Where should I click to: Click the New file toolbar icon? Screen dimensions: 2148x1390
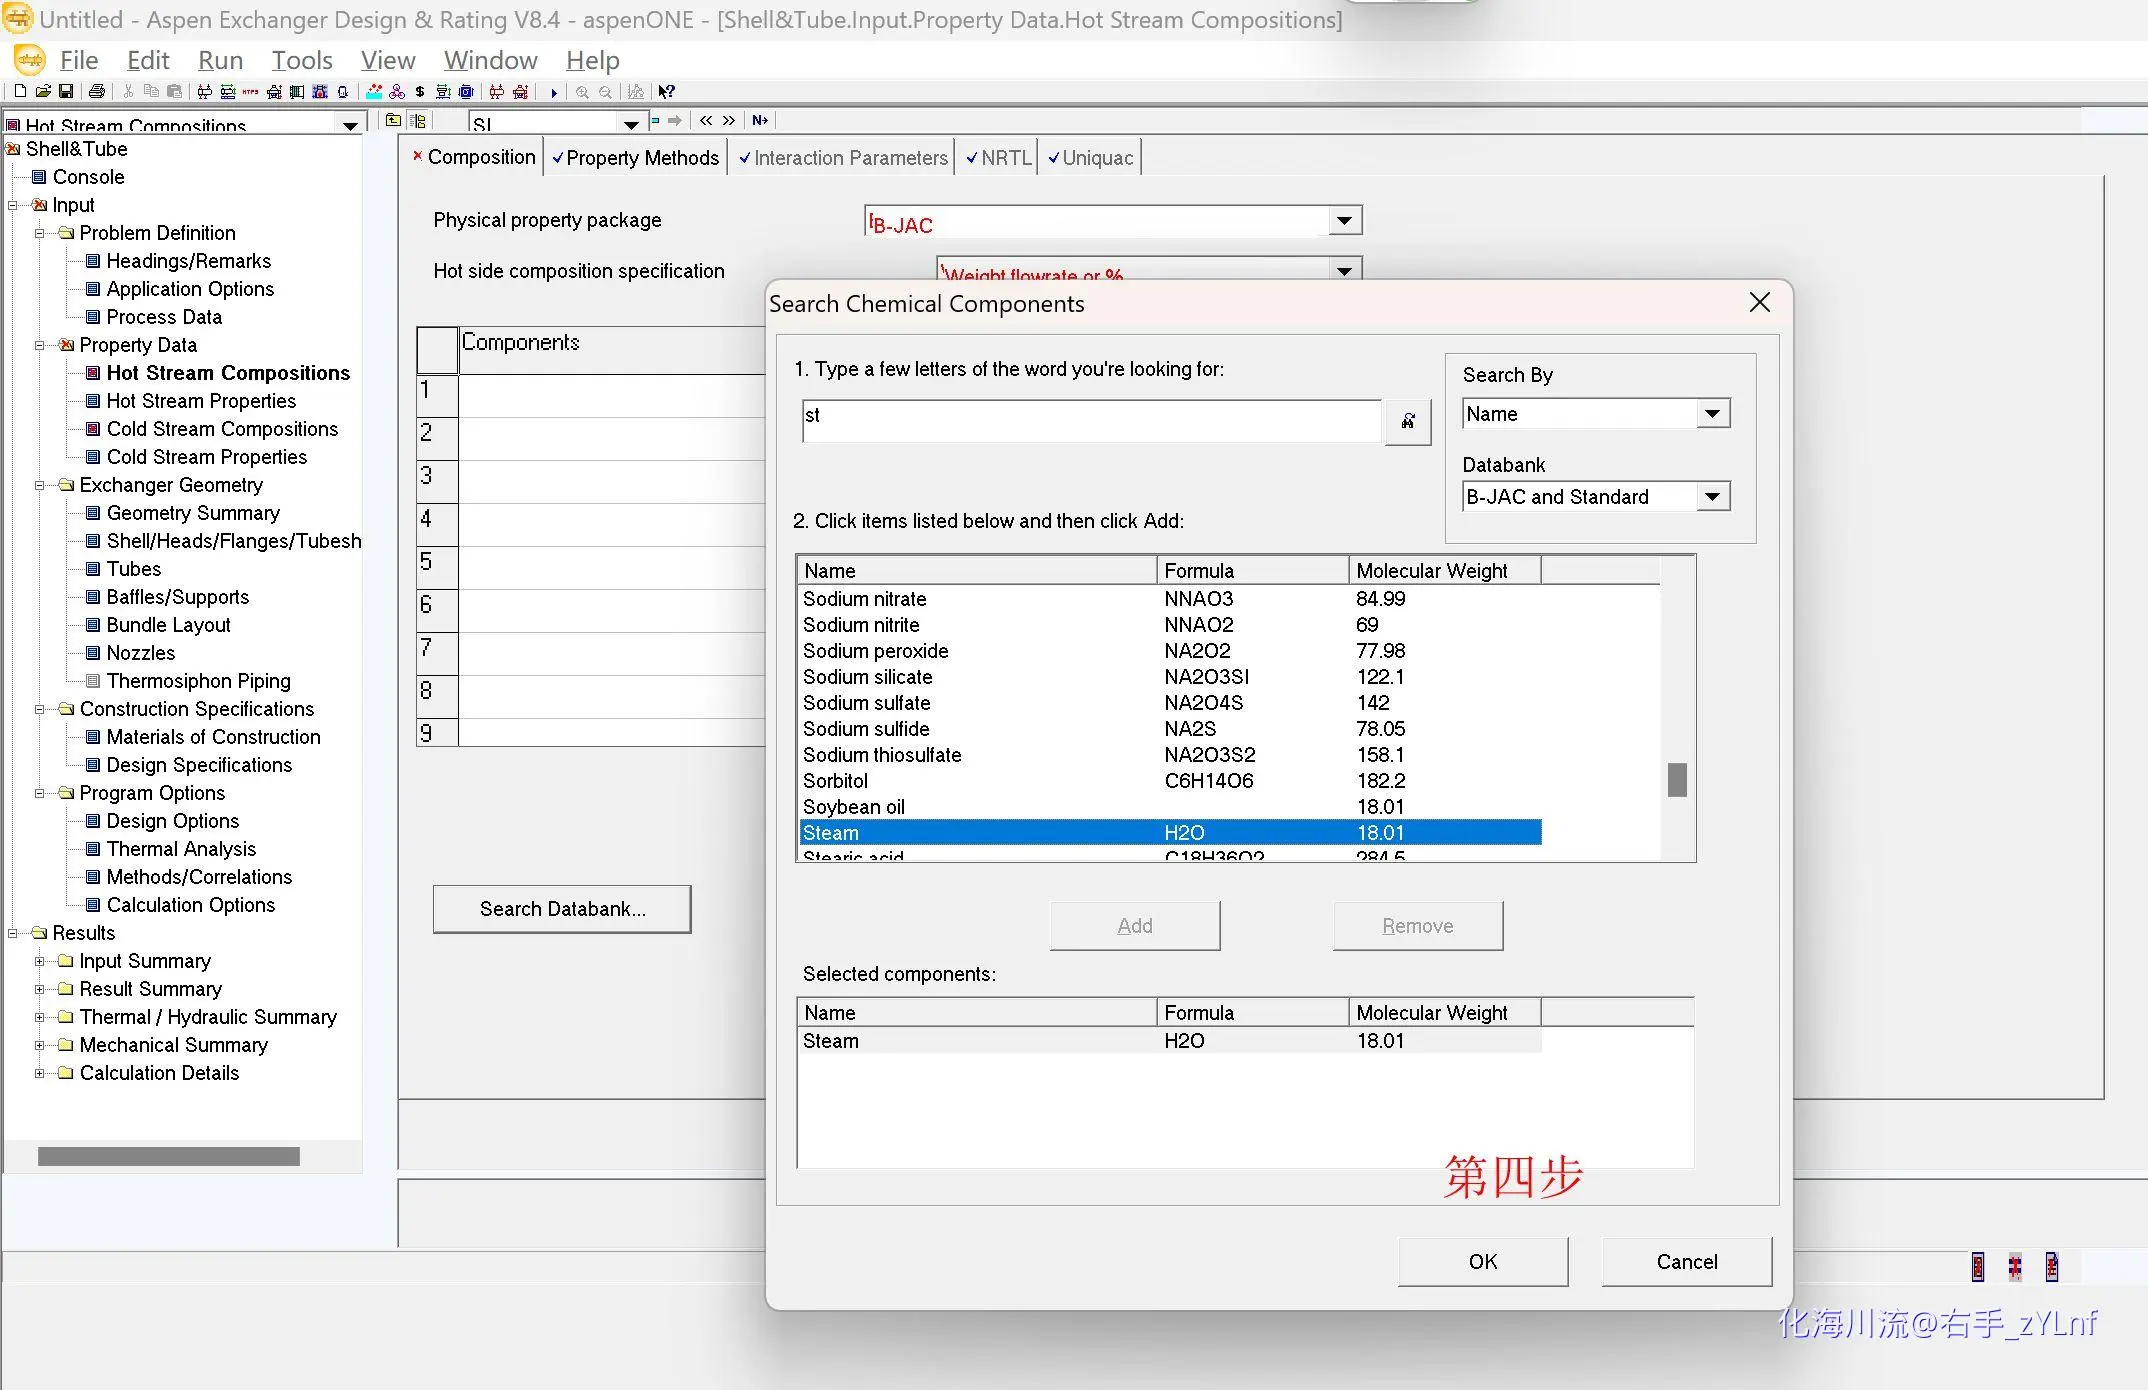point(20,91)
